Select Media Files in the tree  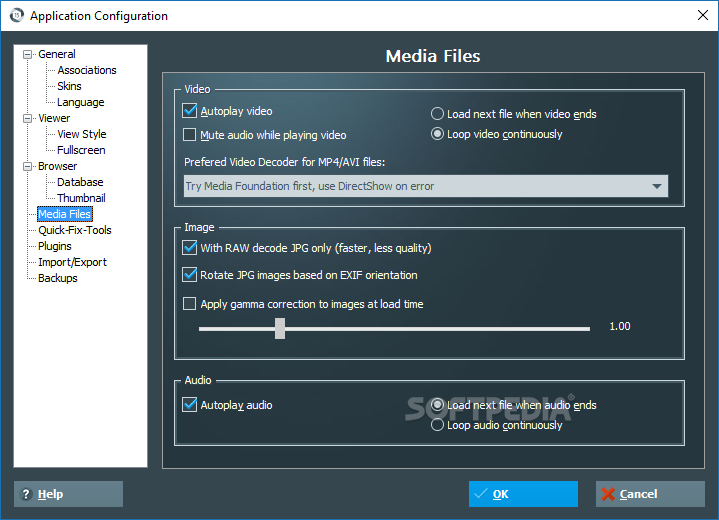coord(65,214)
